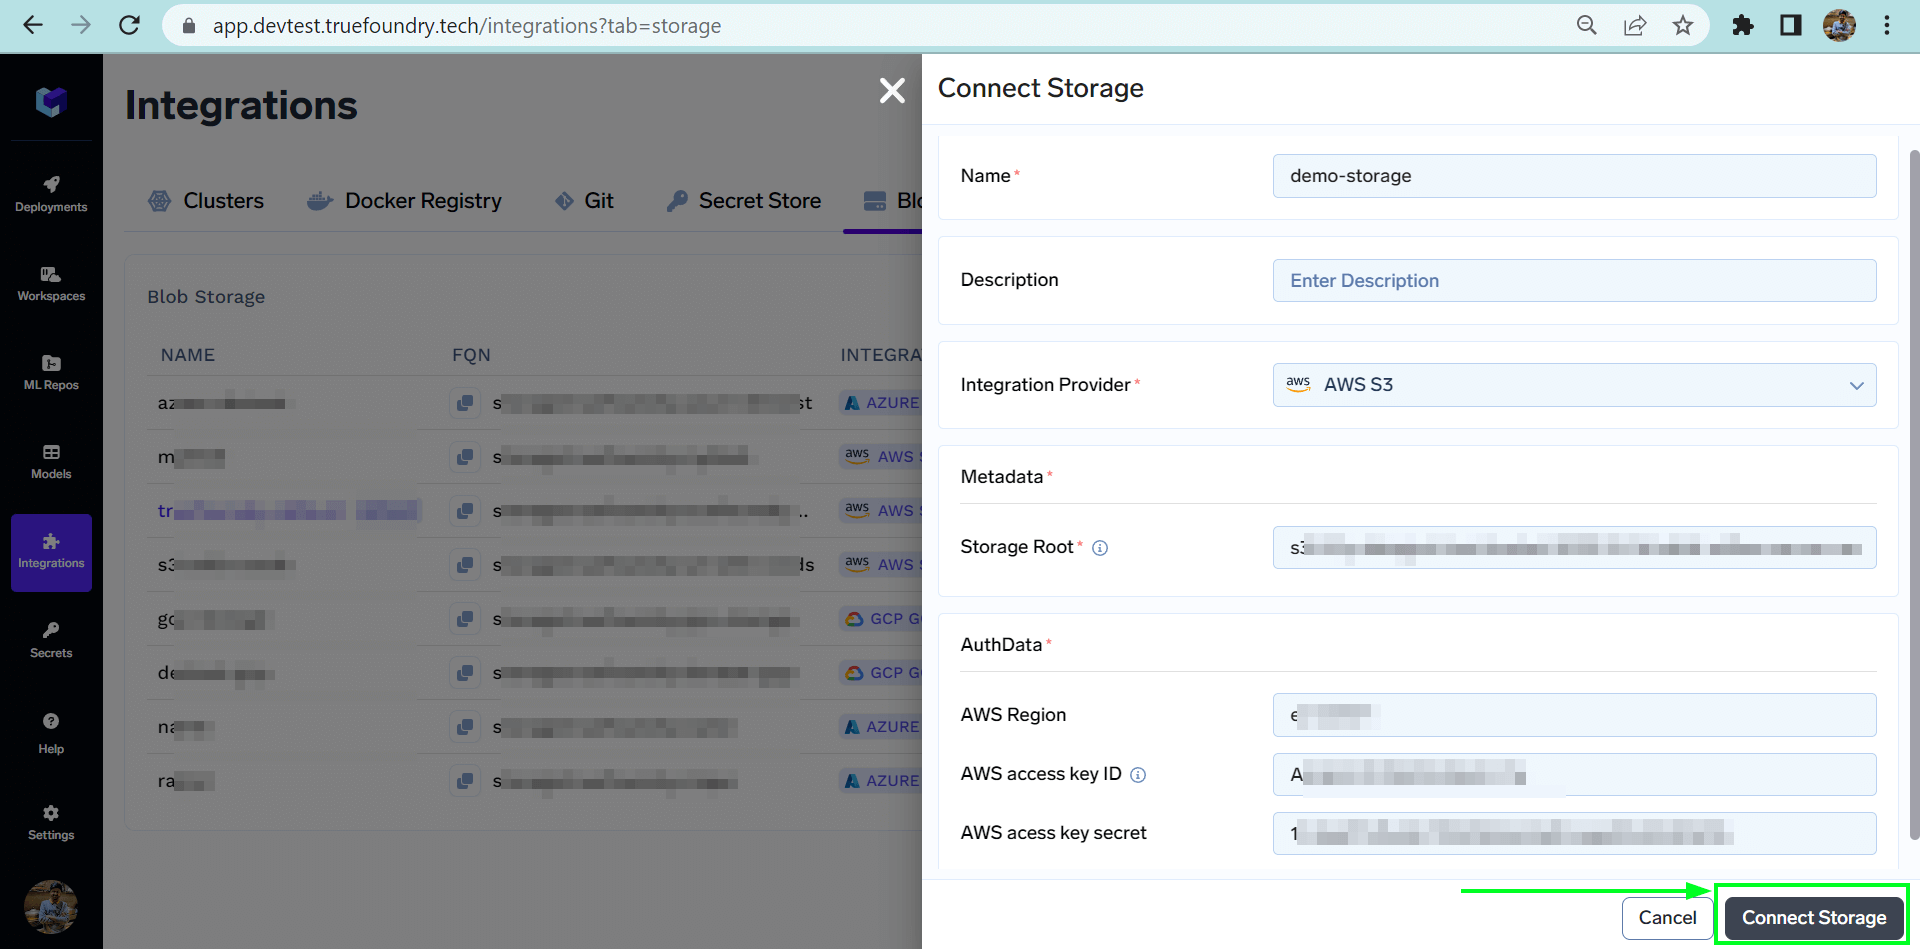Open Deployments from sidebar rocket icon
The width and height of the screenshot is (1920, 949).
click(51, 193)
